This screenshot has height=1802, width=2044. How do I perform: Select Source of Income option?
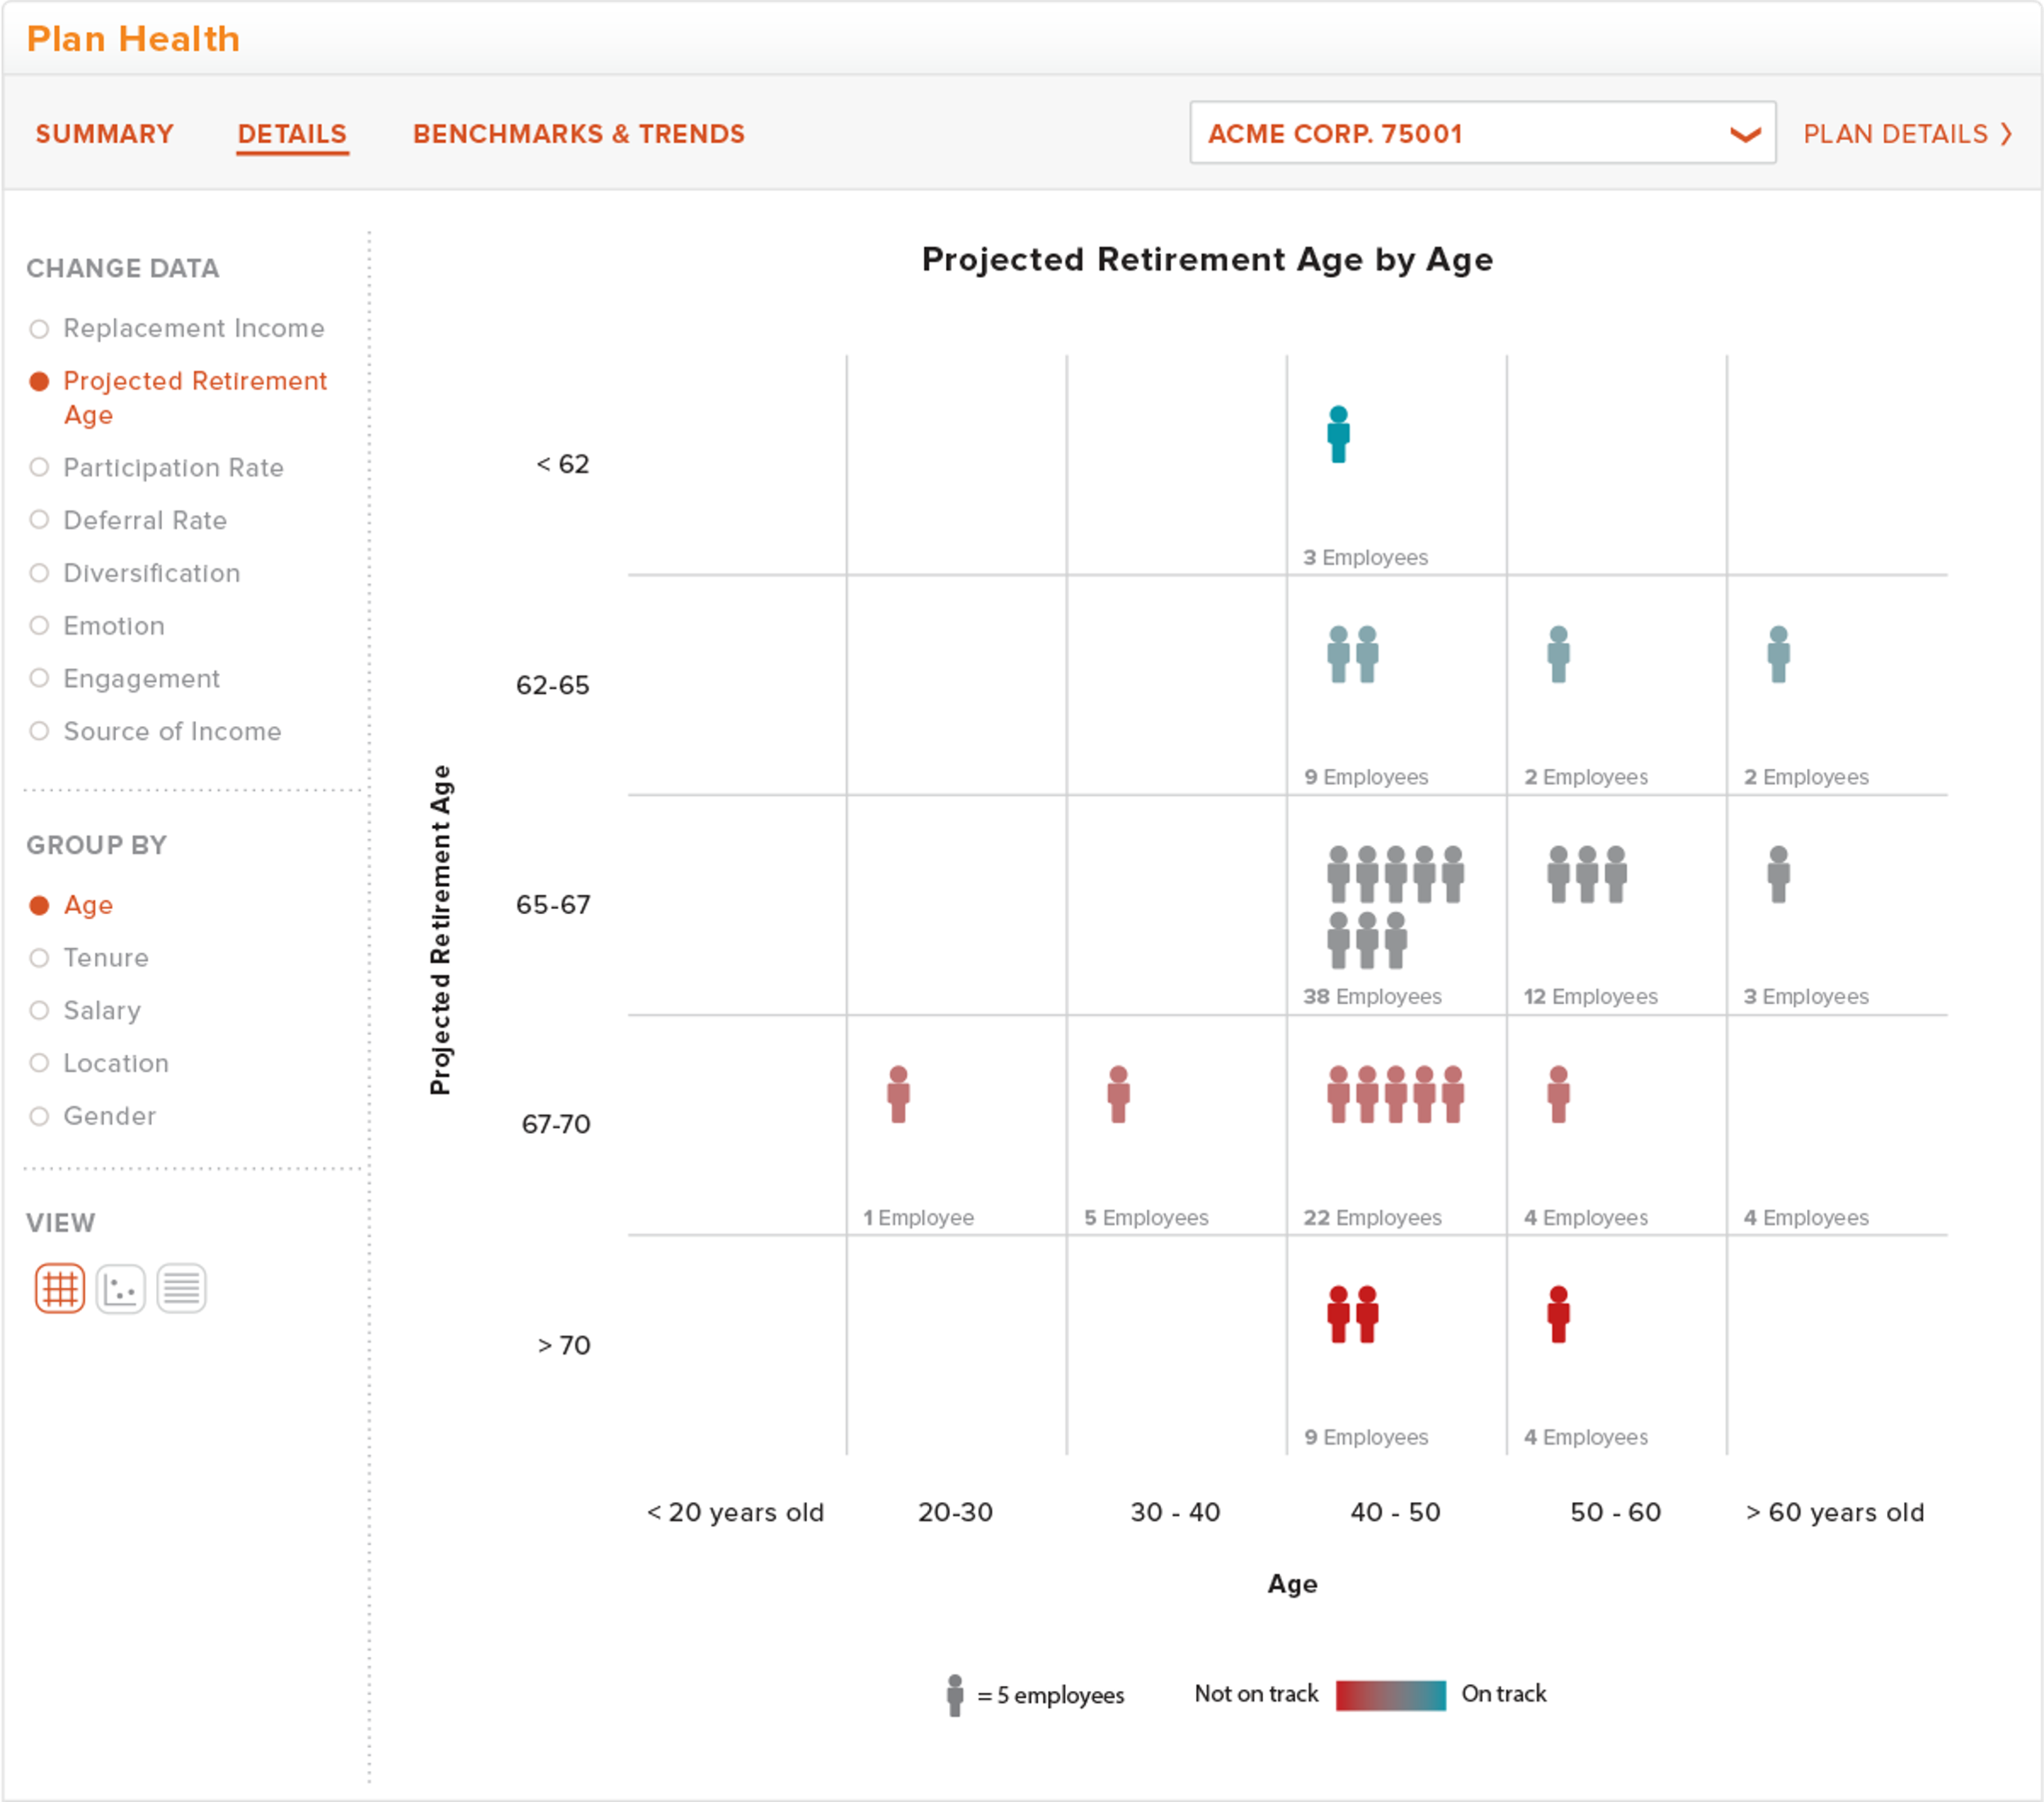tap(40, 731)
